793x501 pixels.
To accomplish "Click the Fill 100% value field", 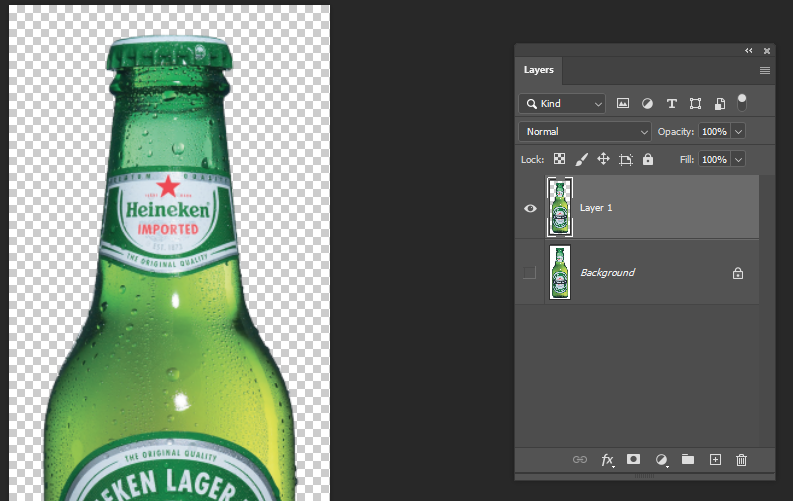I will (x=714, y=160).
